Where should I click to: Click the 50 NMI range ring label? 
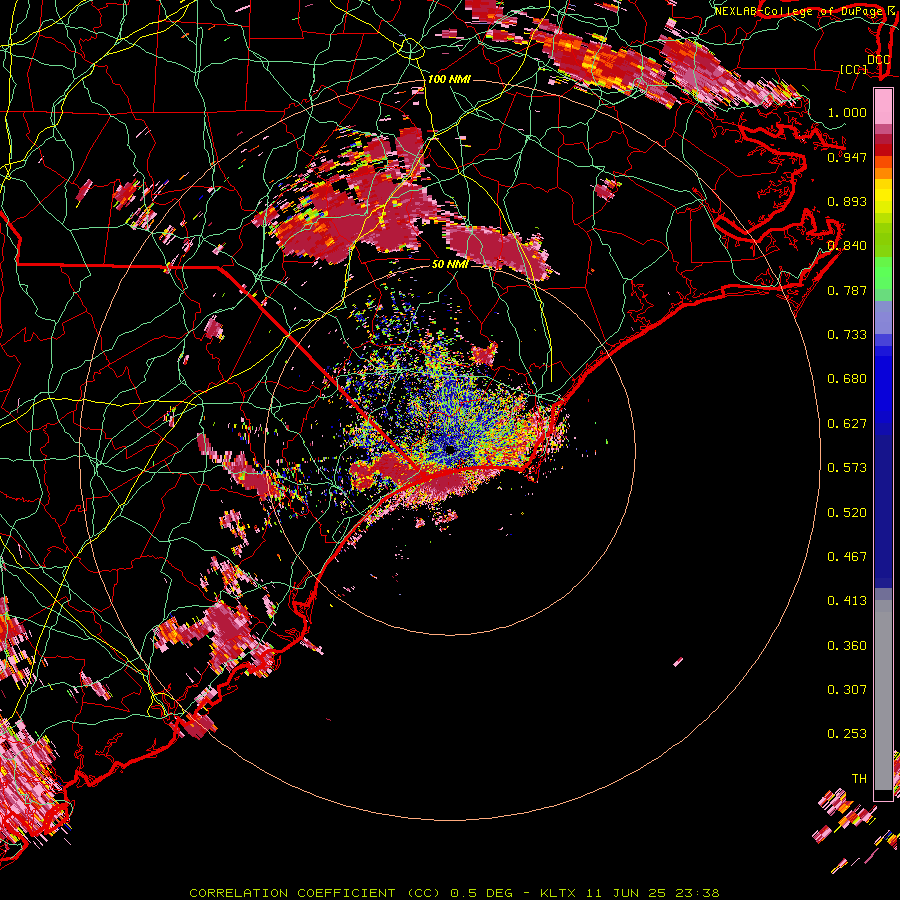(x=450, y=264)
